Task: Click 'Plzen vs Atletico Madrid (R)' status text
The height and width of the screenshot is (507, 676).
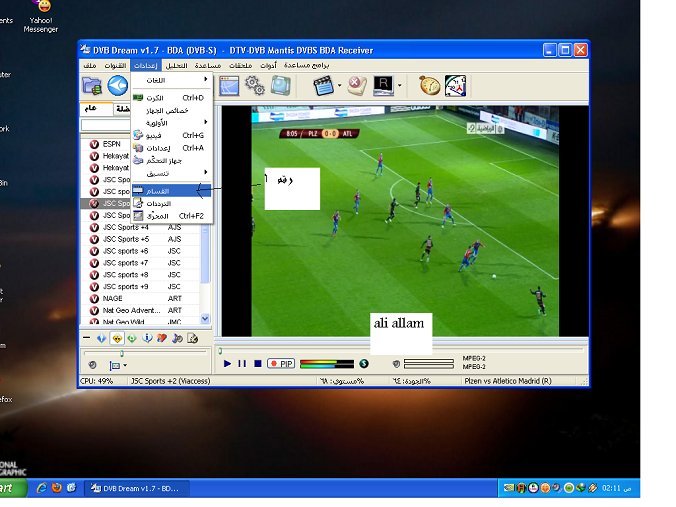Action: (x=508, y=381)
